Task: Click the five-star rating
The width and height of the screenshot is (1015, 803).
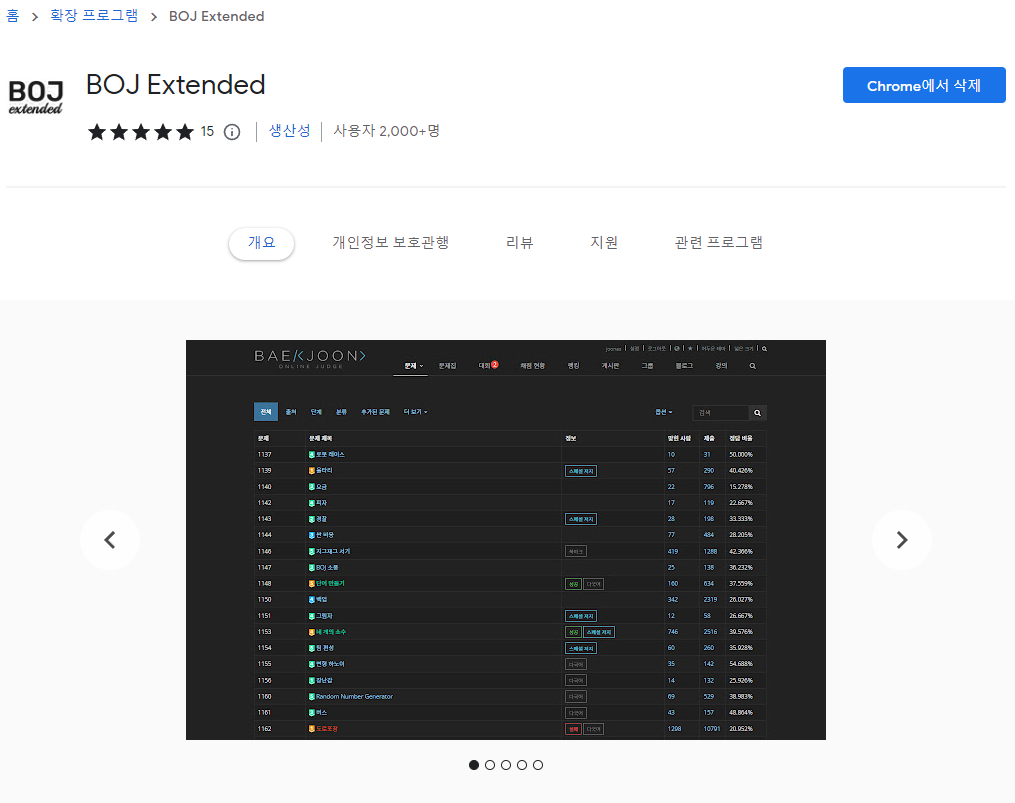Action: (141, 132)
